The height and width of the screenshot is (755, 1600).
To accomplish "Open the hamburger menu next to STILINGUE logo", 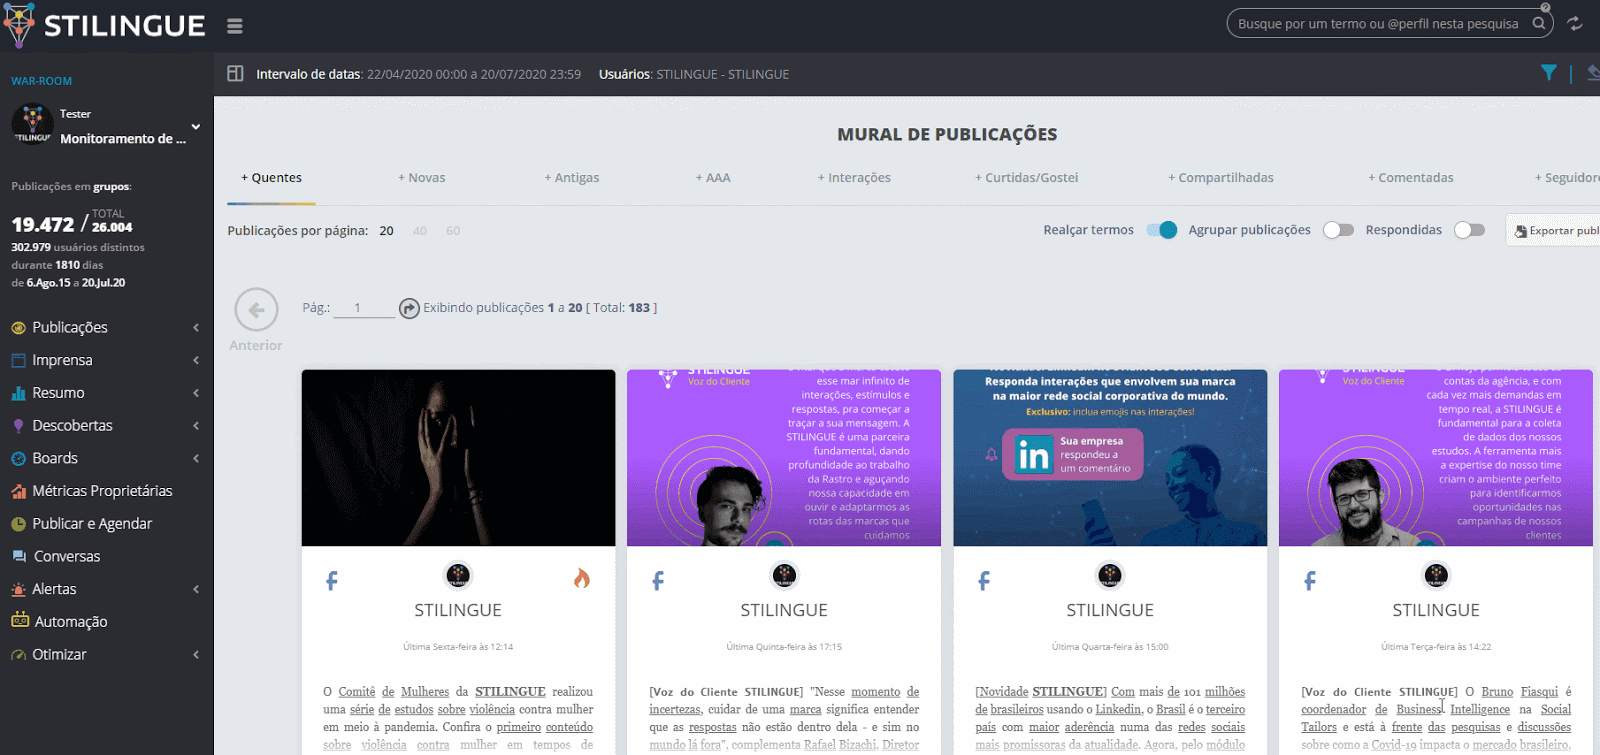I will (x=235, y=26).
